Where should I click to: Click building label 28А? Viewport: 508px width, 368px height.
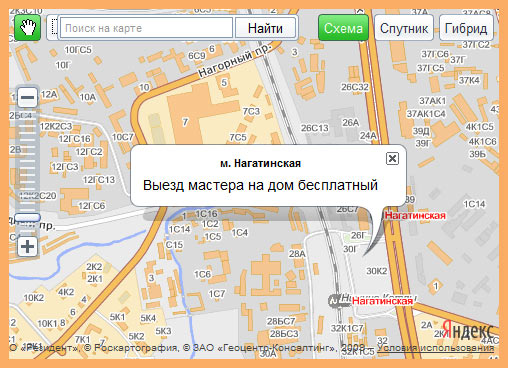297,254
